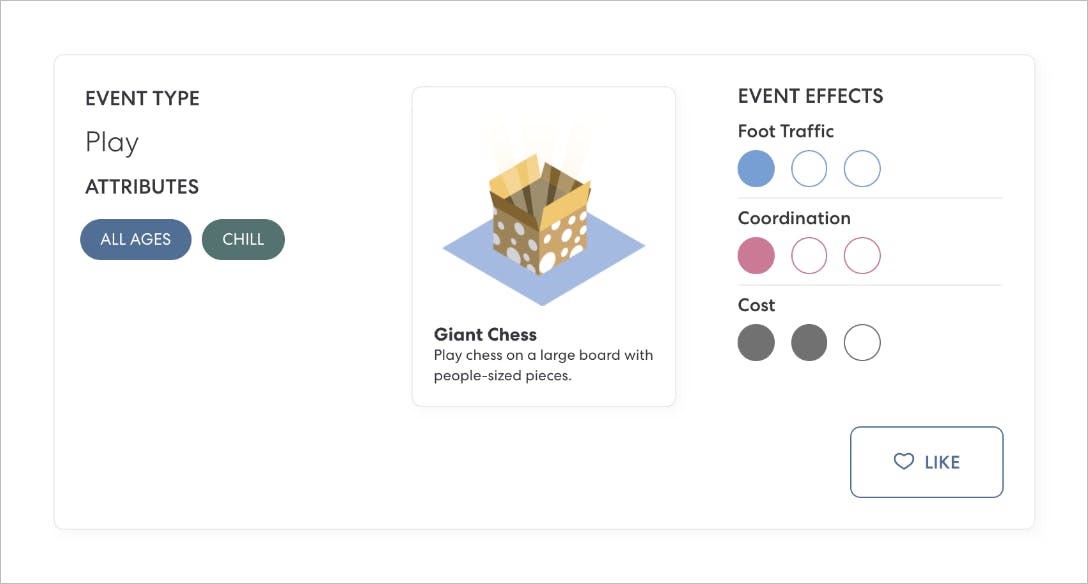Click the EVENT EFFECTS heading

point(810,97)
